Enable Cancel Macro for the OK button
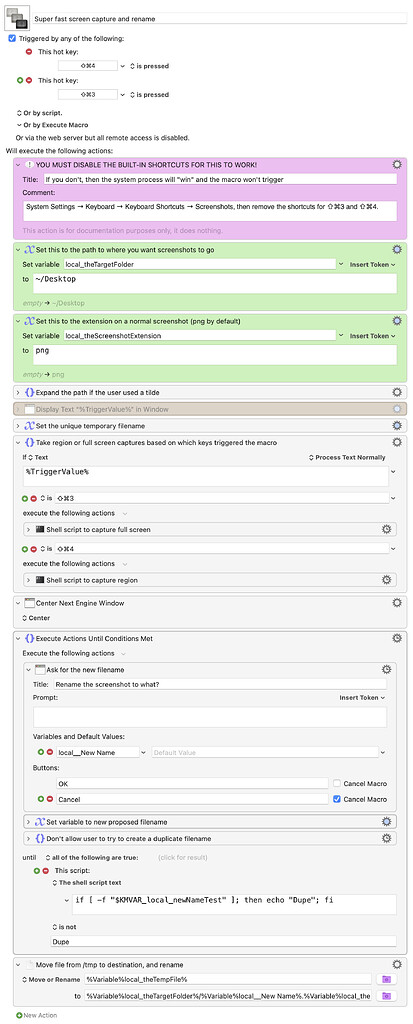This screenshot has height=1024, width=413. click(x=337, y=783)
